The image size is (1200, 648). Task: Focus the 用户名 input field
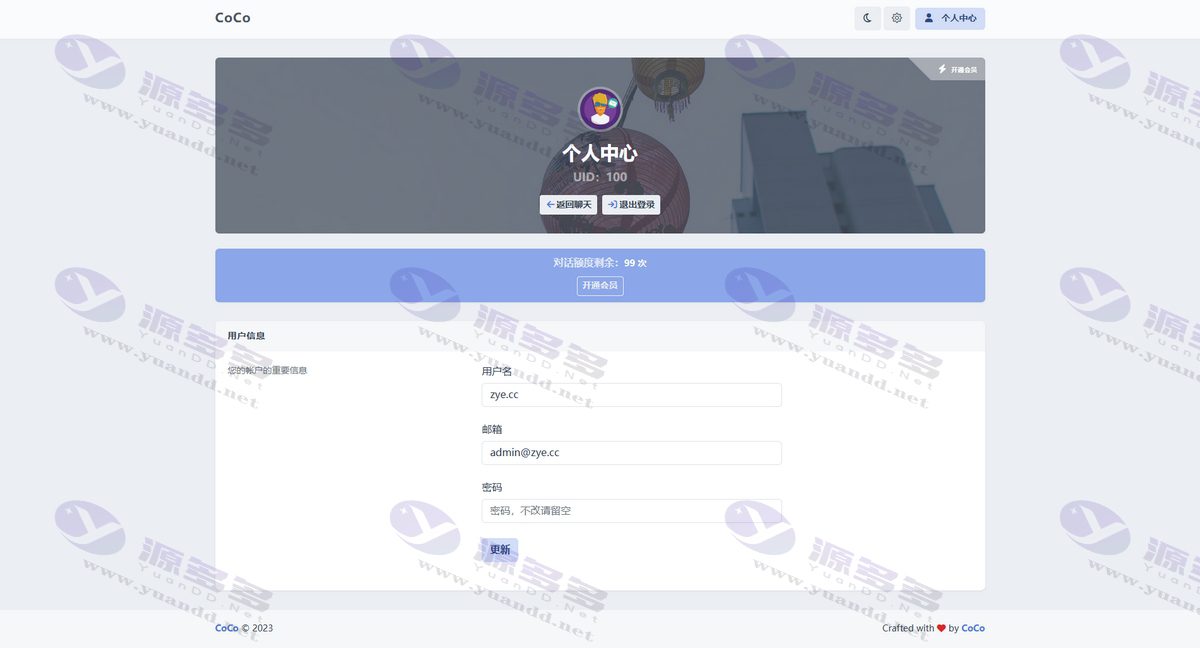pos(631,395)
